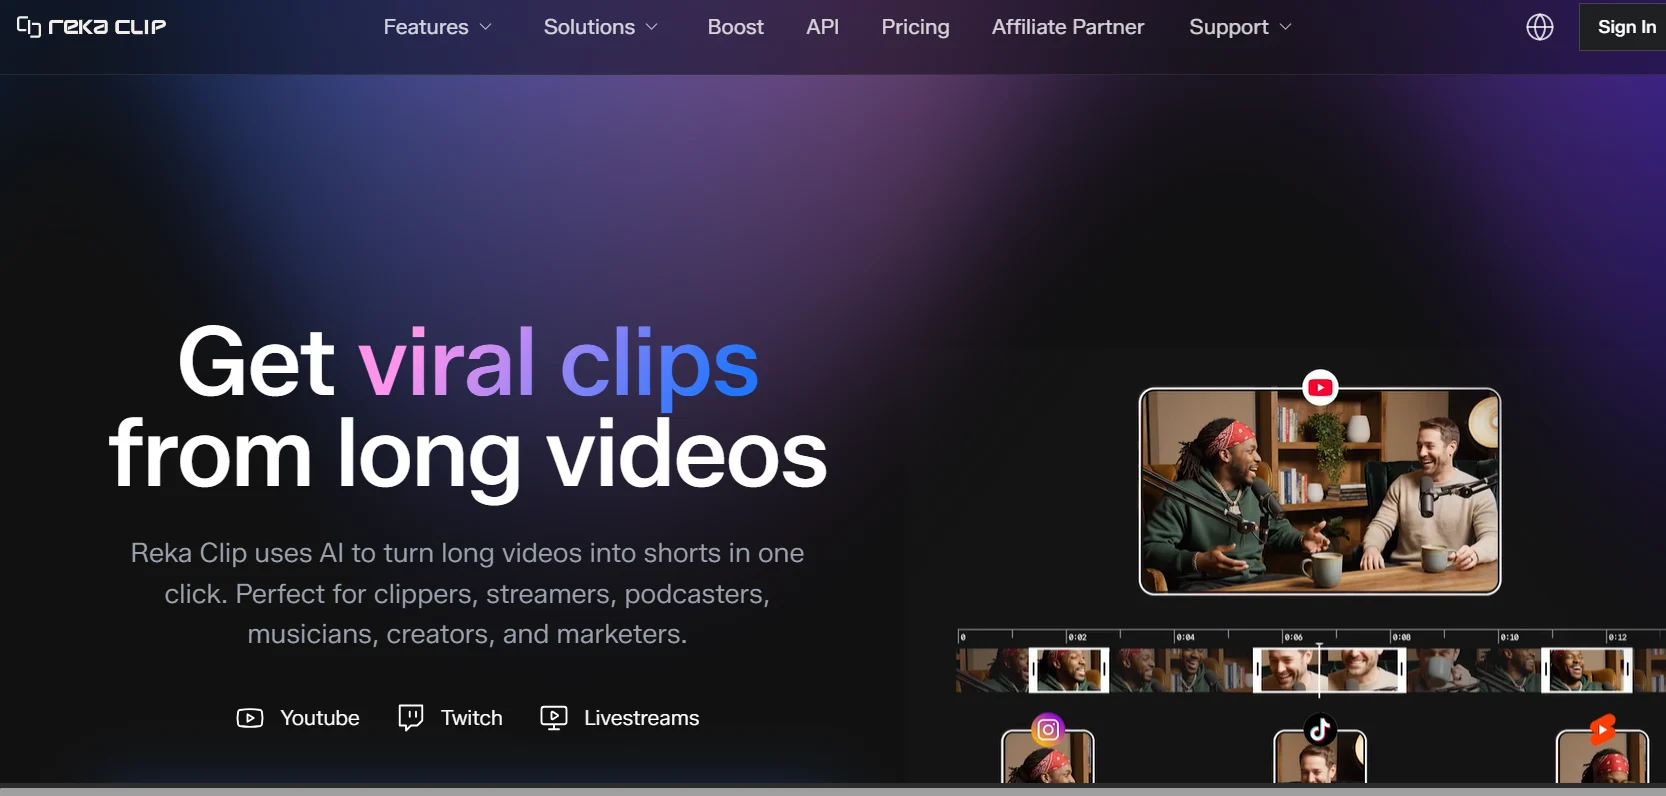Screen dimensions: 1666x796
Task: Click the Livestreams monitor icon
Action: (x=554, y=718)
